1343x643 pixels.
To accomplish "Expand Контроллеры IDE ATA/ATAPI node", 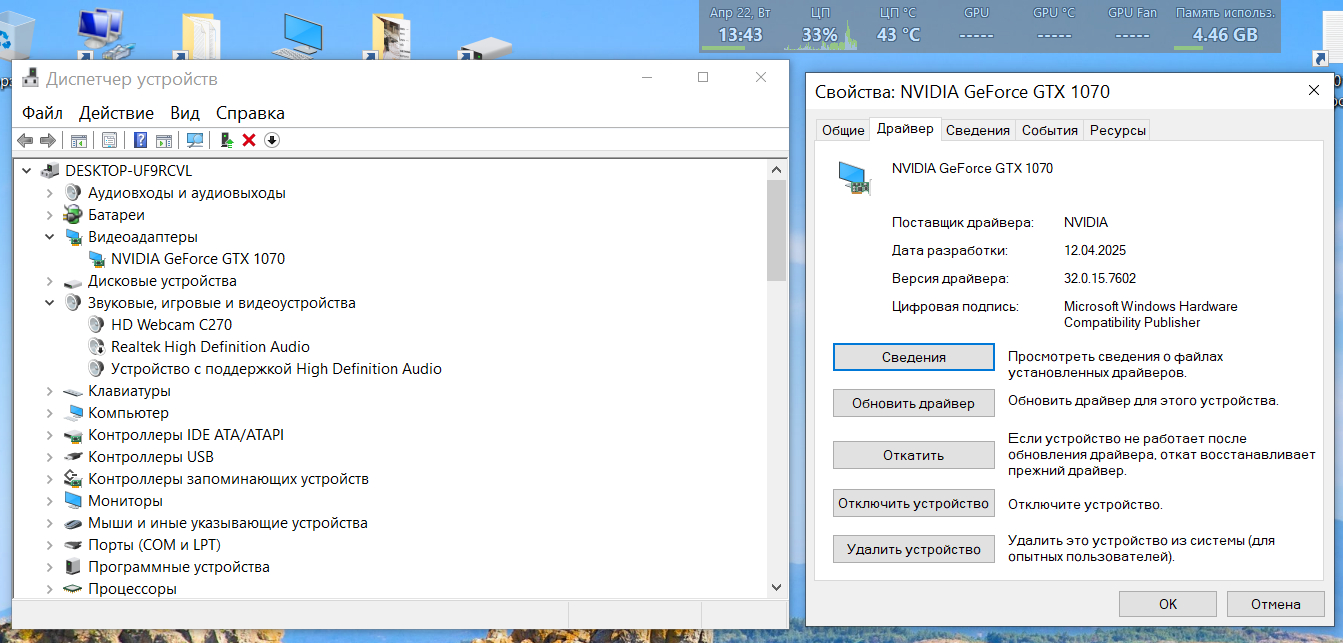I will [49, 435].
